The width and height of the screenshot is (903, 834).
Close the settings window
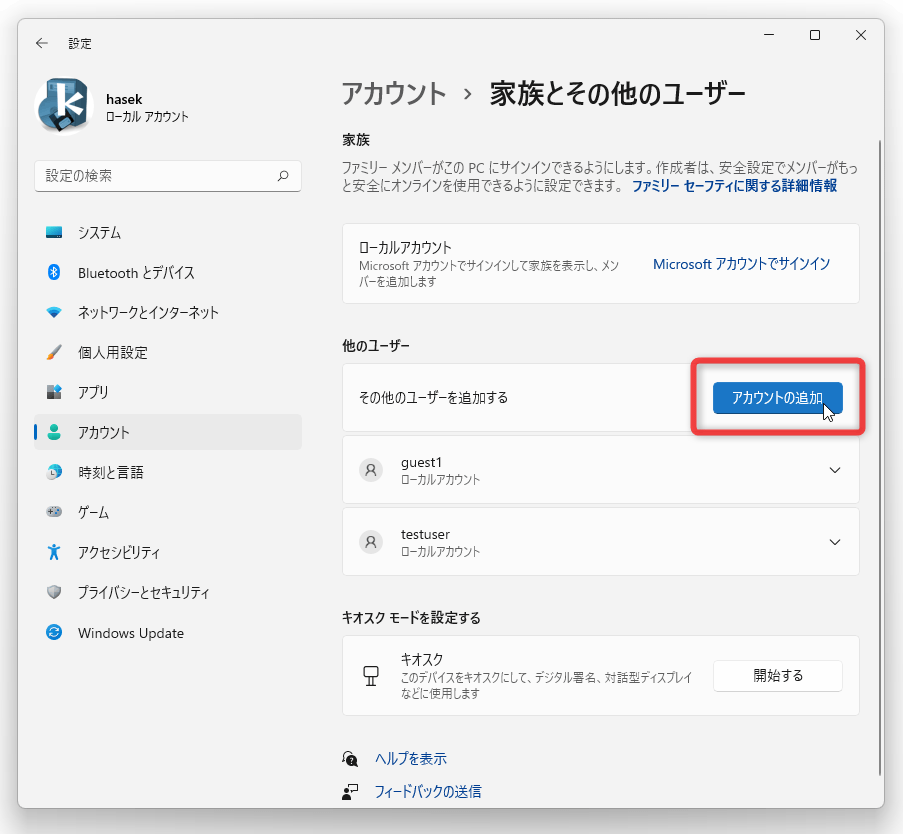pyautogui.click(x=861, y=35)
